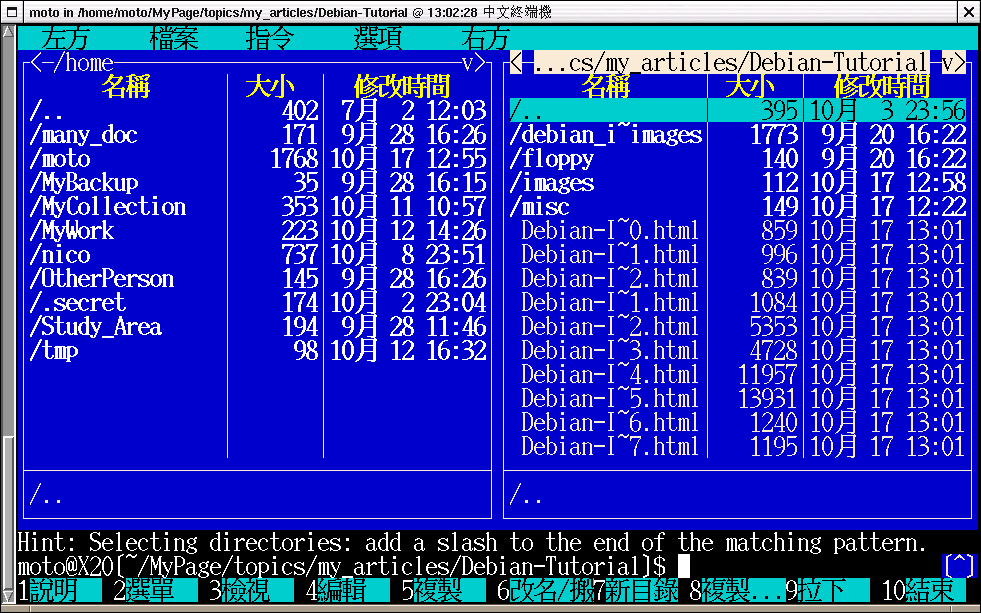This screenshot has width=981, height=613.
Task: Select the /nico directory
Action: click(x=258, y=255)
